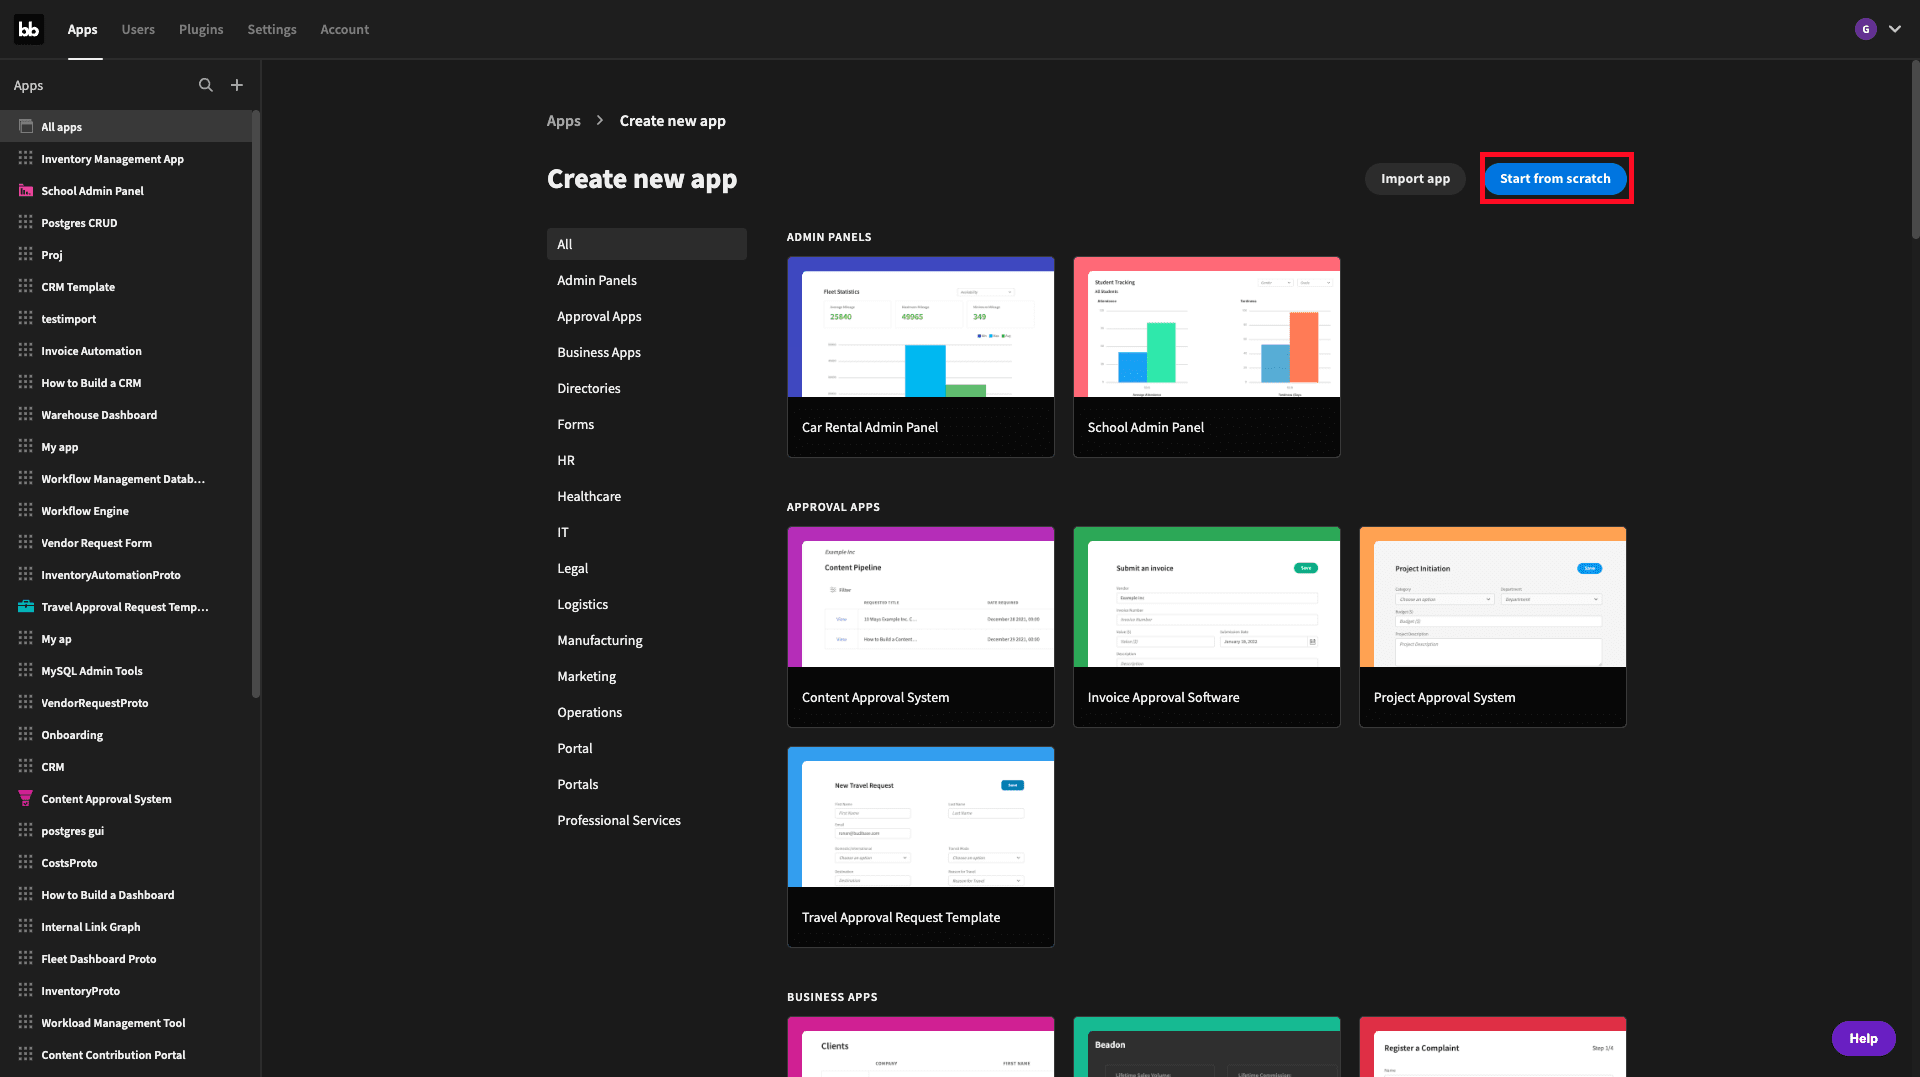The width and height of the screenshot is (1920, 1077).
Task: Open the Invoice Approval Software template
Action: pos(1206,627)
